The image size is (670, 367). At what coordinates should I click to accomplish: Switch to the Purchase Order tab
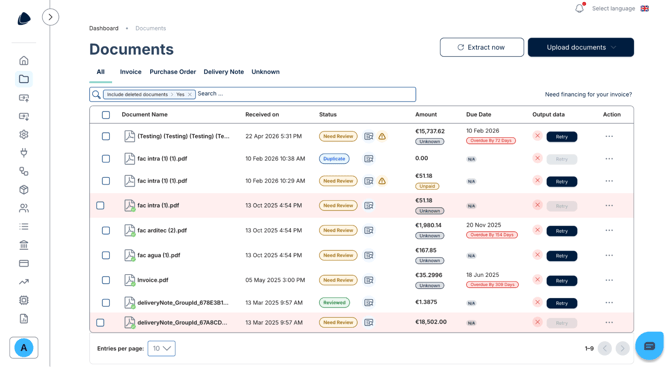click(173, 72)
